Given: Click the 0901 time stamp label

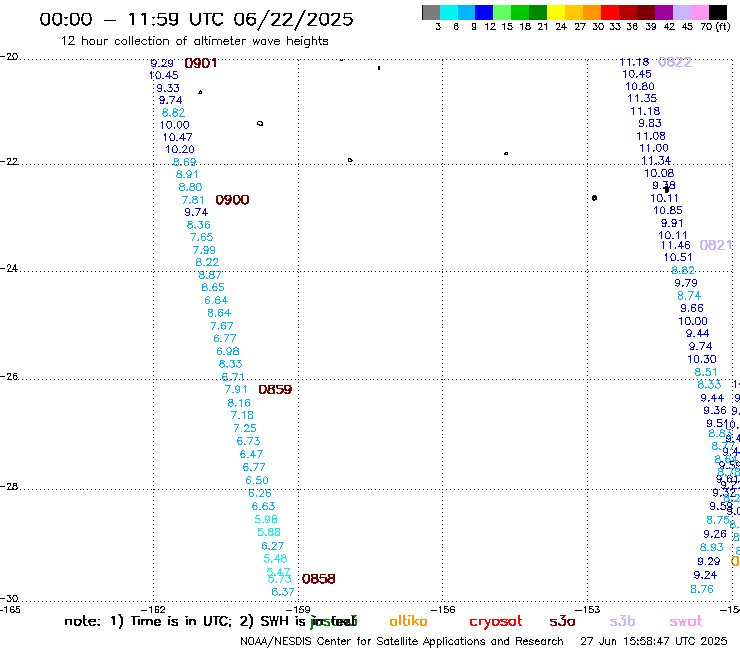Looking at the screenshot, I should point(201,63).
